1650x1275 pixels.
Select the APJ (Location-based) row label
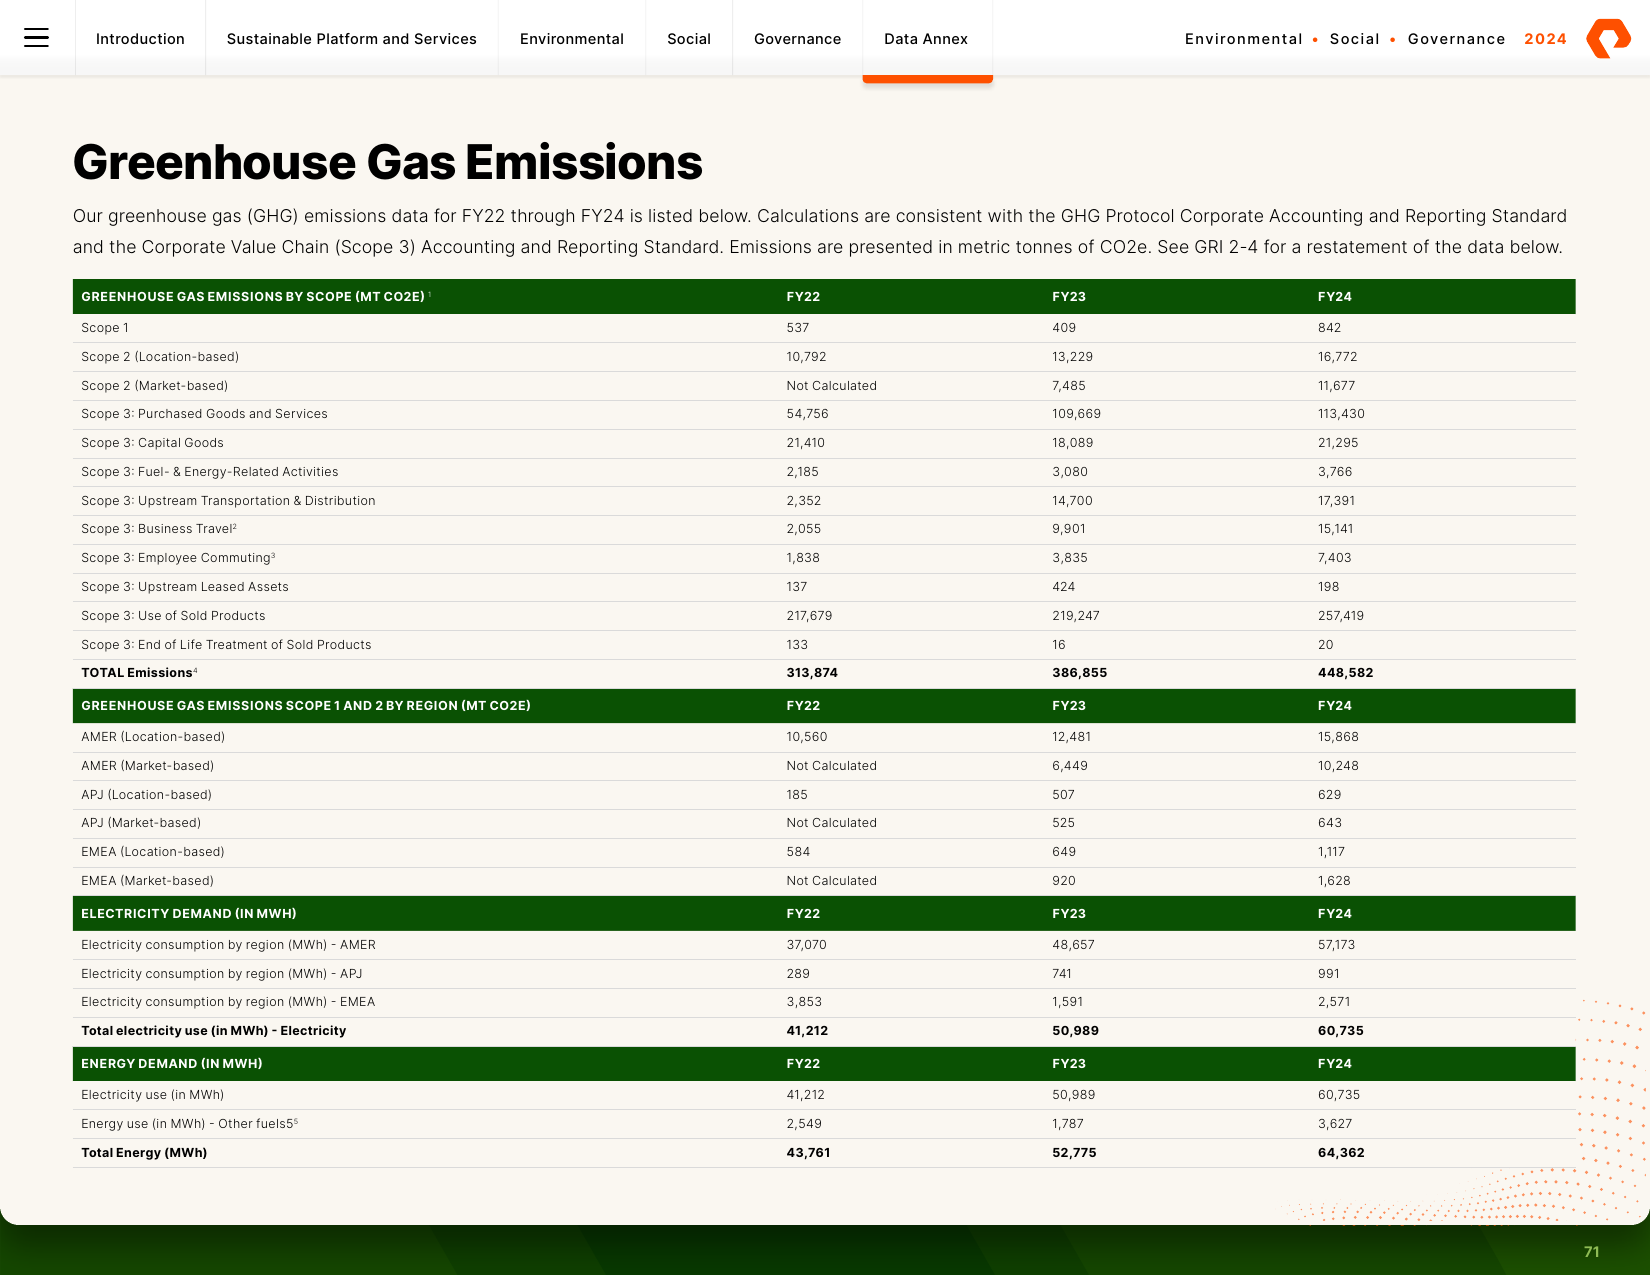click(146, 795)
